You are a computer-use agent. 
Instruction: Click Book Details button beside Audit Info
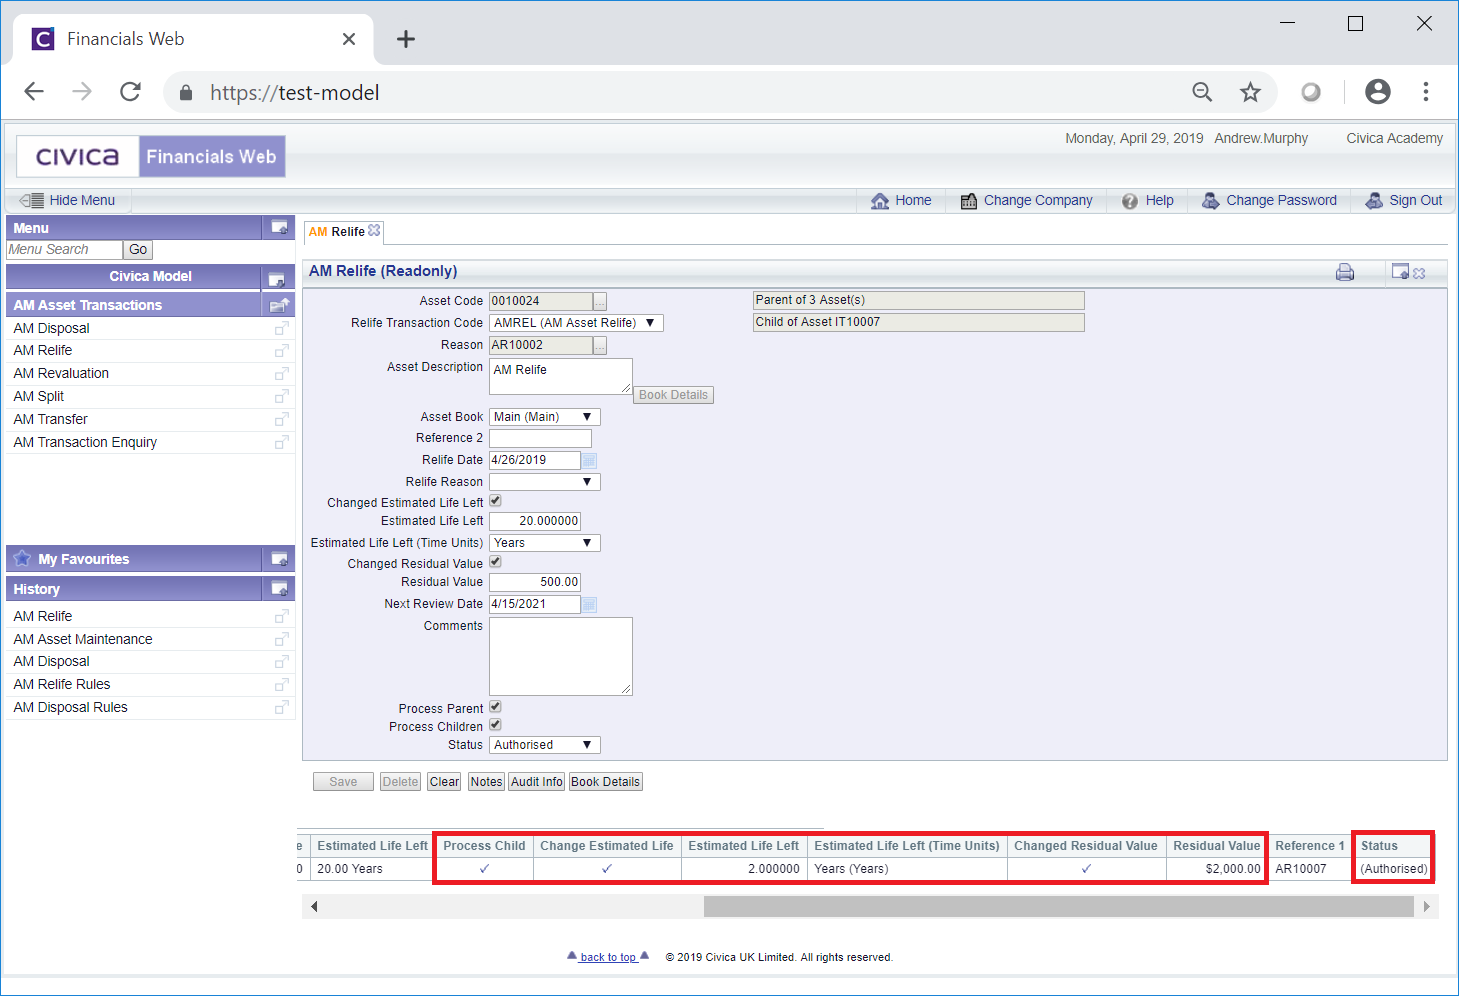point(606,782)
